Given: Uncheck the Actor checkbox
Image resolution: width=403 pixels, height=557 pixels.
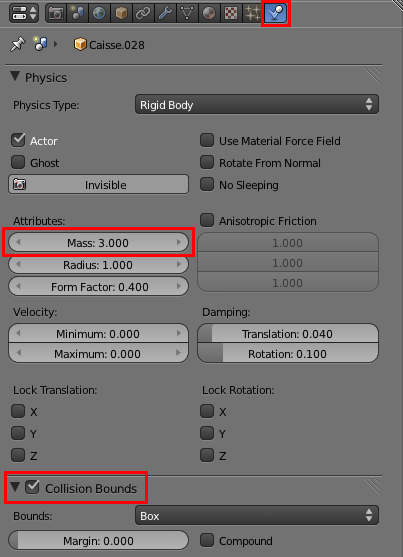Looking at the screenshot, I should pyautogui.click(x=18, y=140).
